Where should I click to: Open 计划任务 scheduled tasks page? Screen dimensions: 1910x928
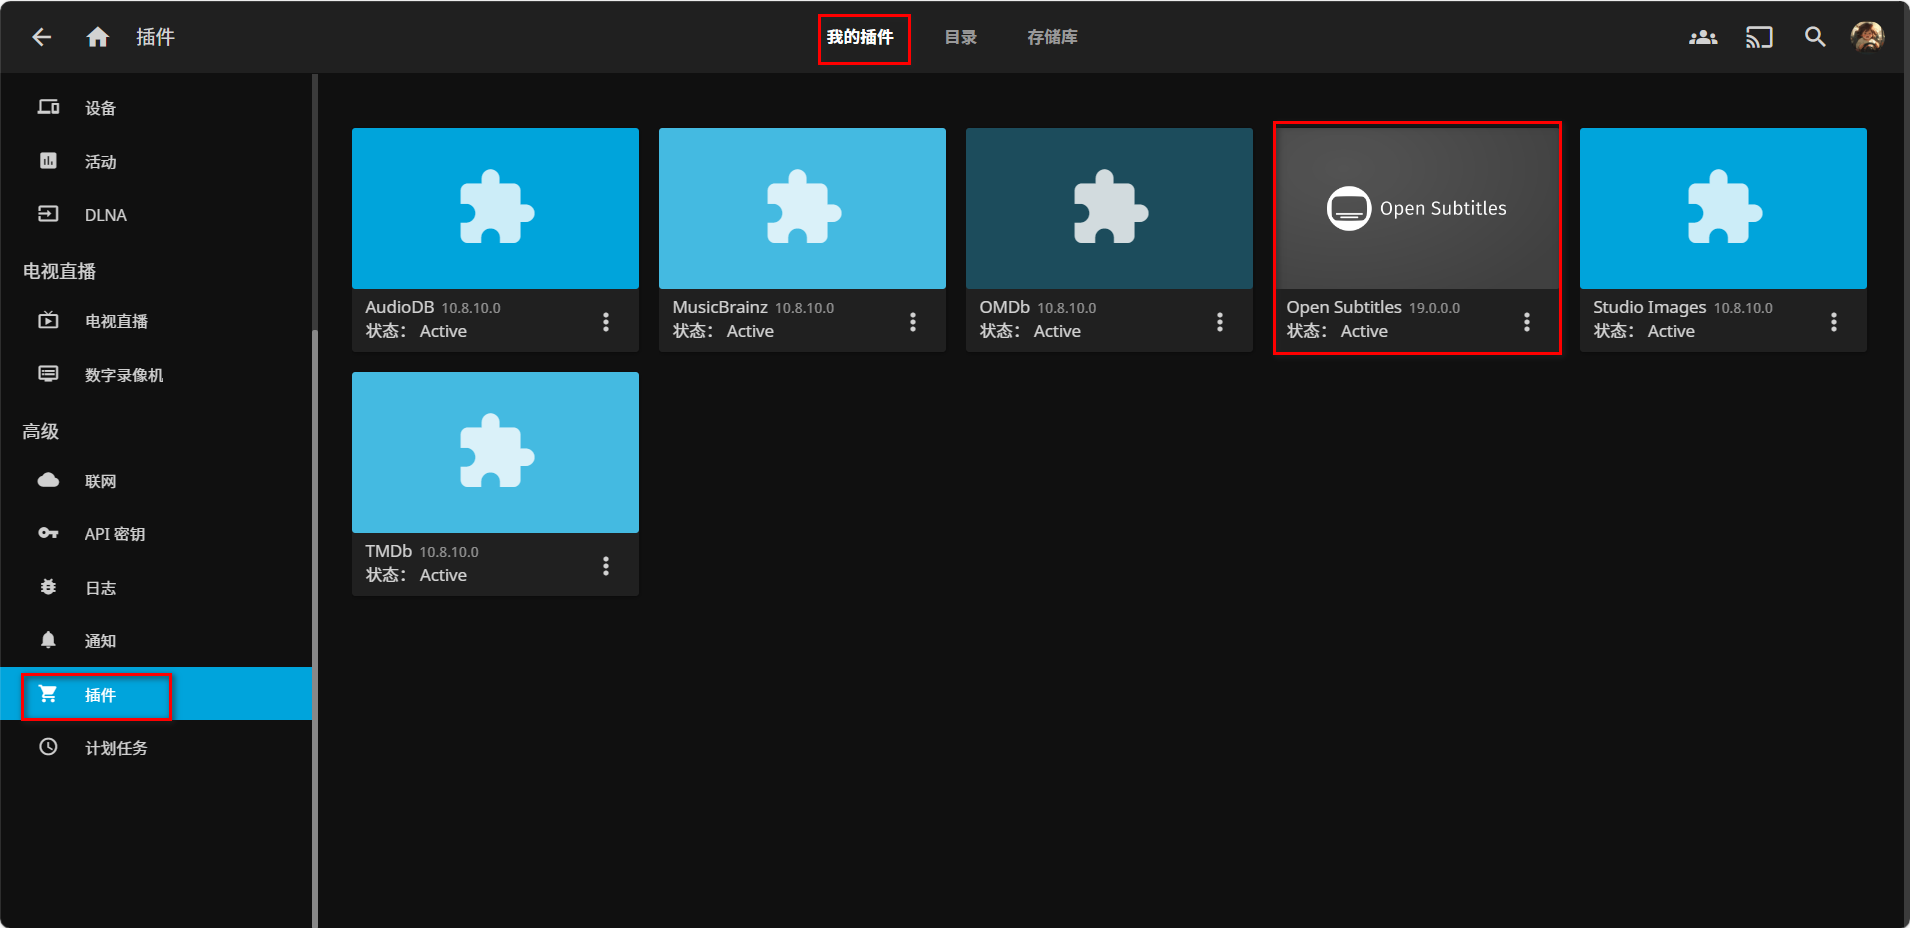[x=116, y=748]
